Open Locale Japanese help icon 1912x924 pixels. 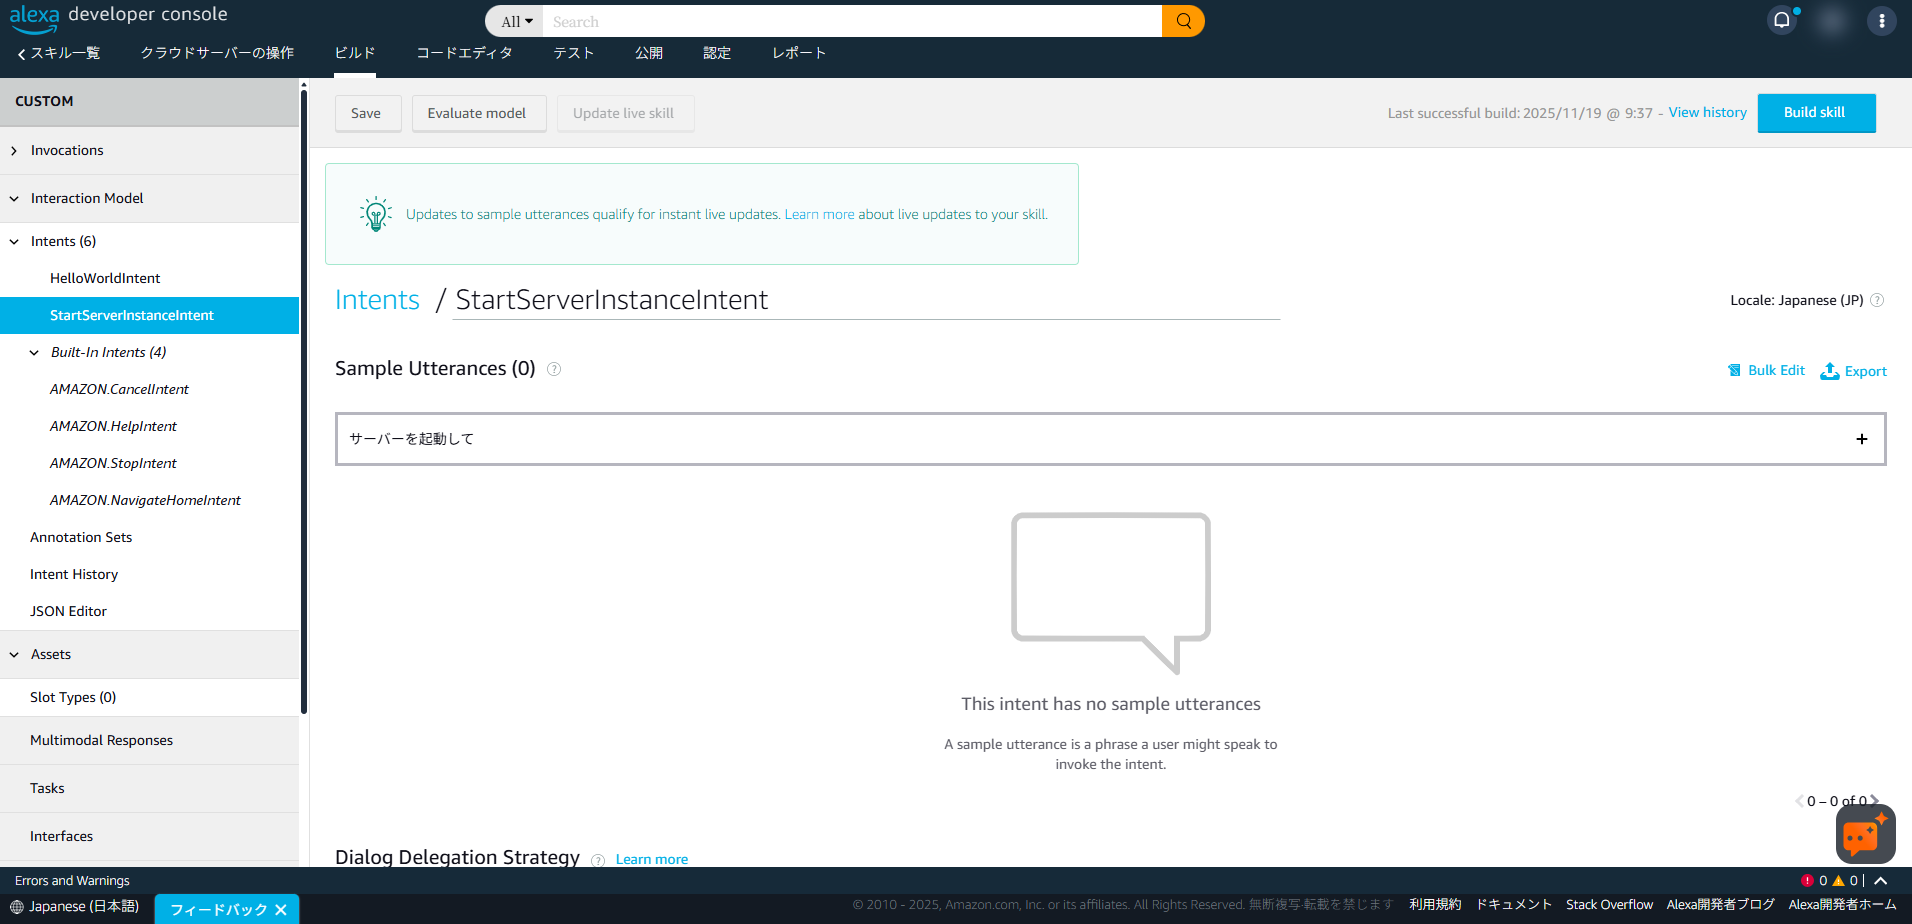click(x=1878, y=300)
